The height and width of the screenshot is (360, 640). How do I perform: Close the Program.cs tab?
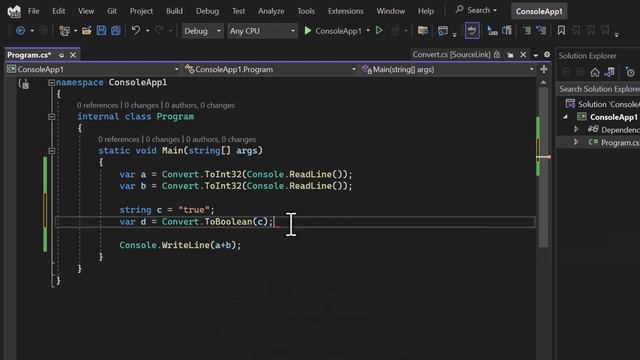[x=73, y=55]
